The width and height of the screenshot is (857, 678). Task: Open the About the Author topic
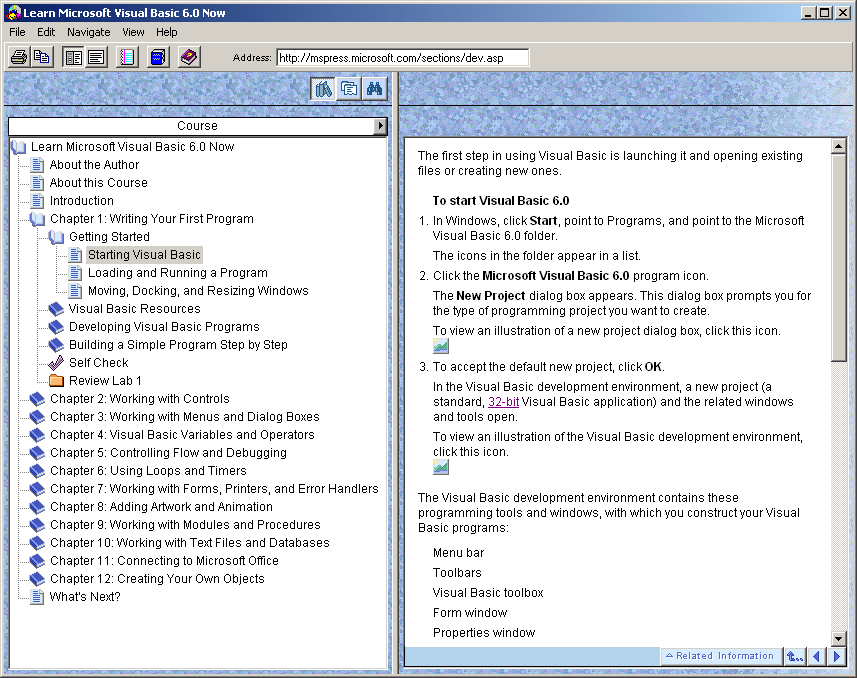pyautogui.click(x=94, y=165)
